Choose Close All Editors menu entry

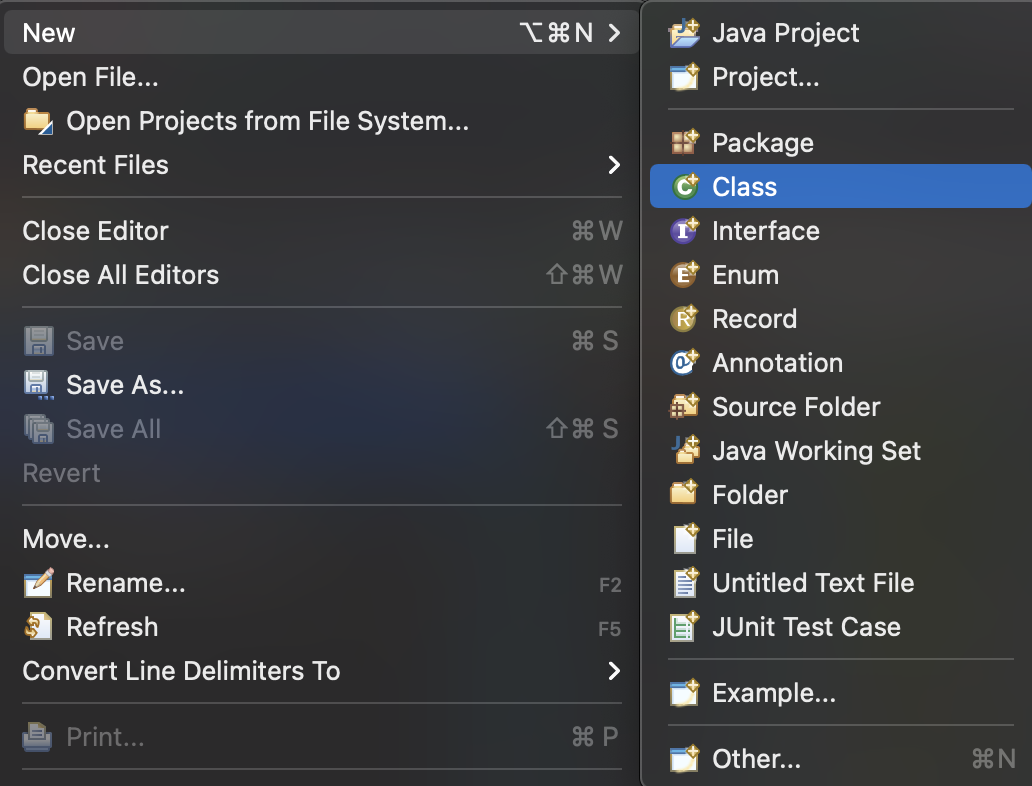click(121, 275)
